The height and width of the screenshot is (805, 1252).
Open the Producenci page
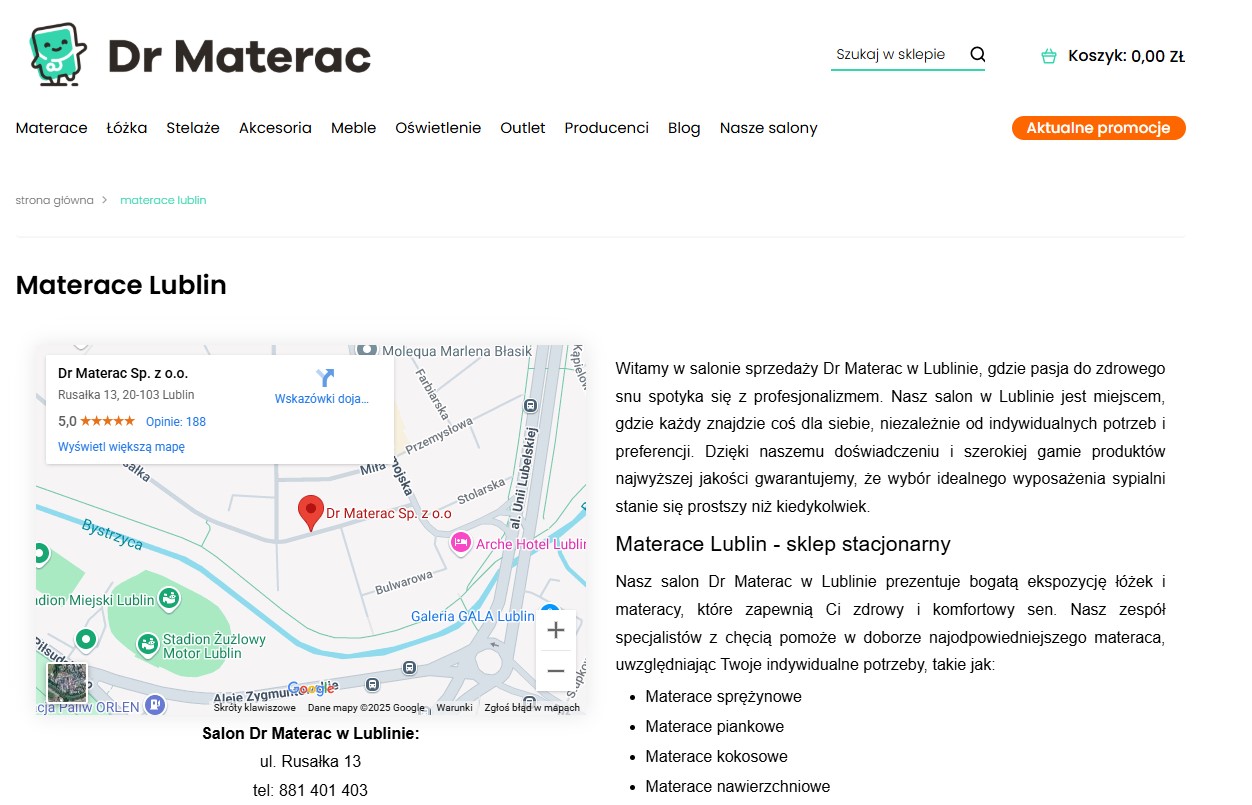(x=607, y=128)
